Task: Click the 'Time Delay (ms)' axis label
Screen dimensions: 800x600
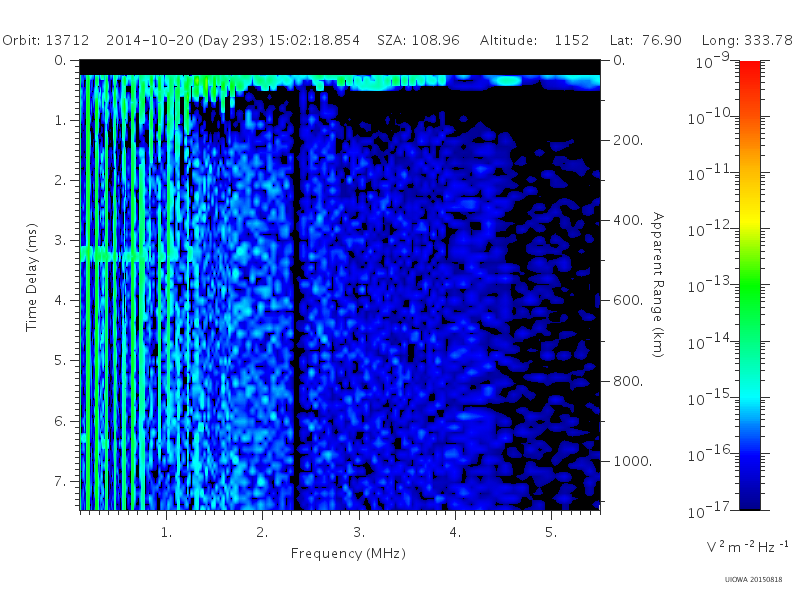Action: pos(32,277)
